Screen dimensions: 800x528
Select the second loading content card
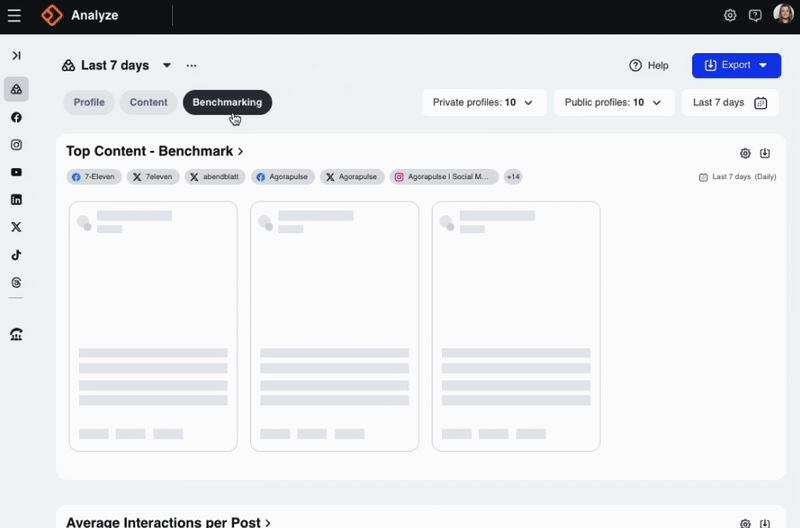click(335, 326)
